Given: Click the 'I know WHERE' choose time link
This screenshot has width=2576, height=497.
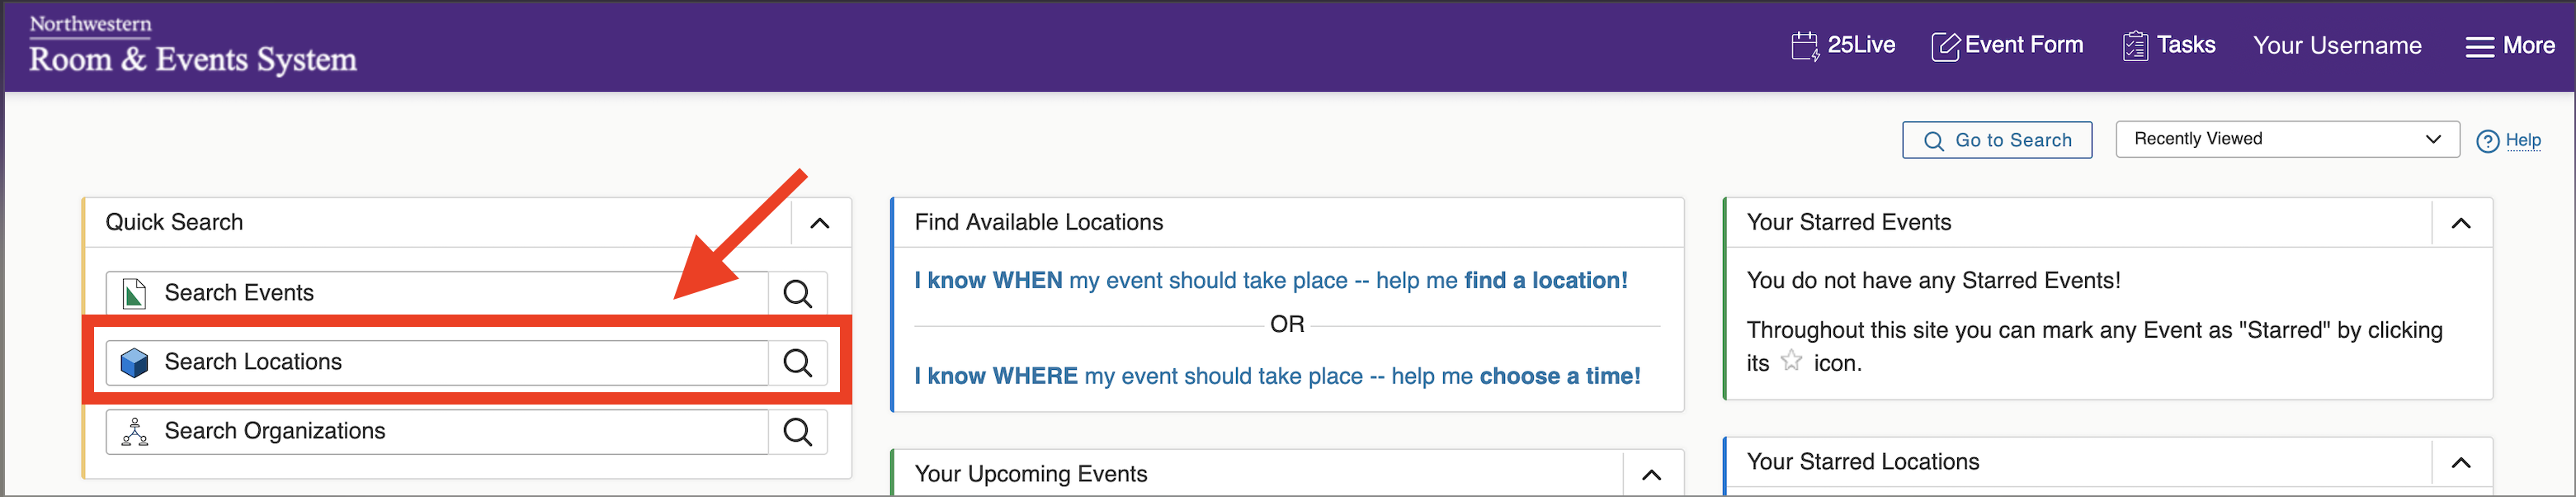Looking at the screenshot, I should click(1277, 376).
